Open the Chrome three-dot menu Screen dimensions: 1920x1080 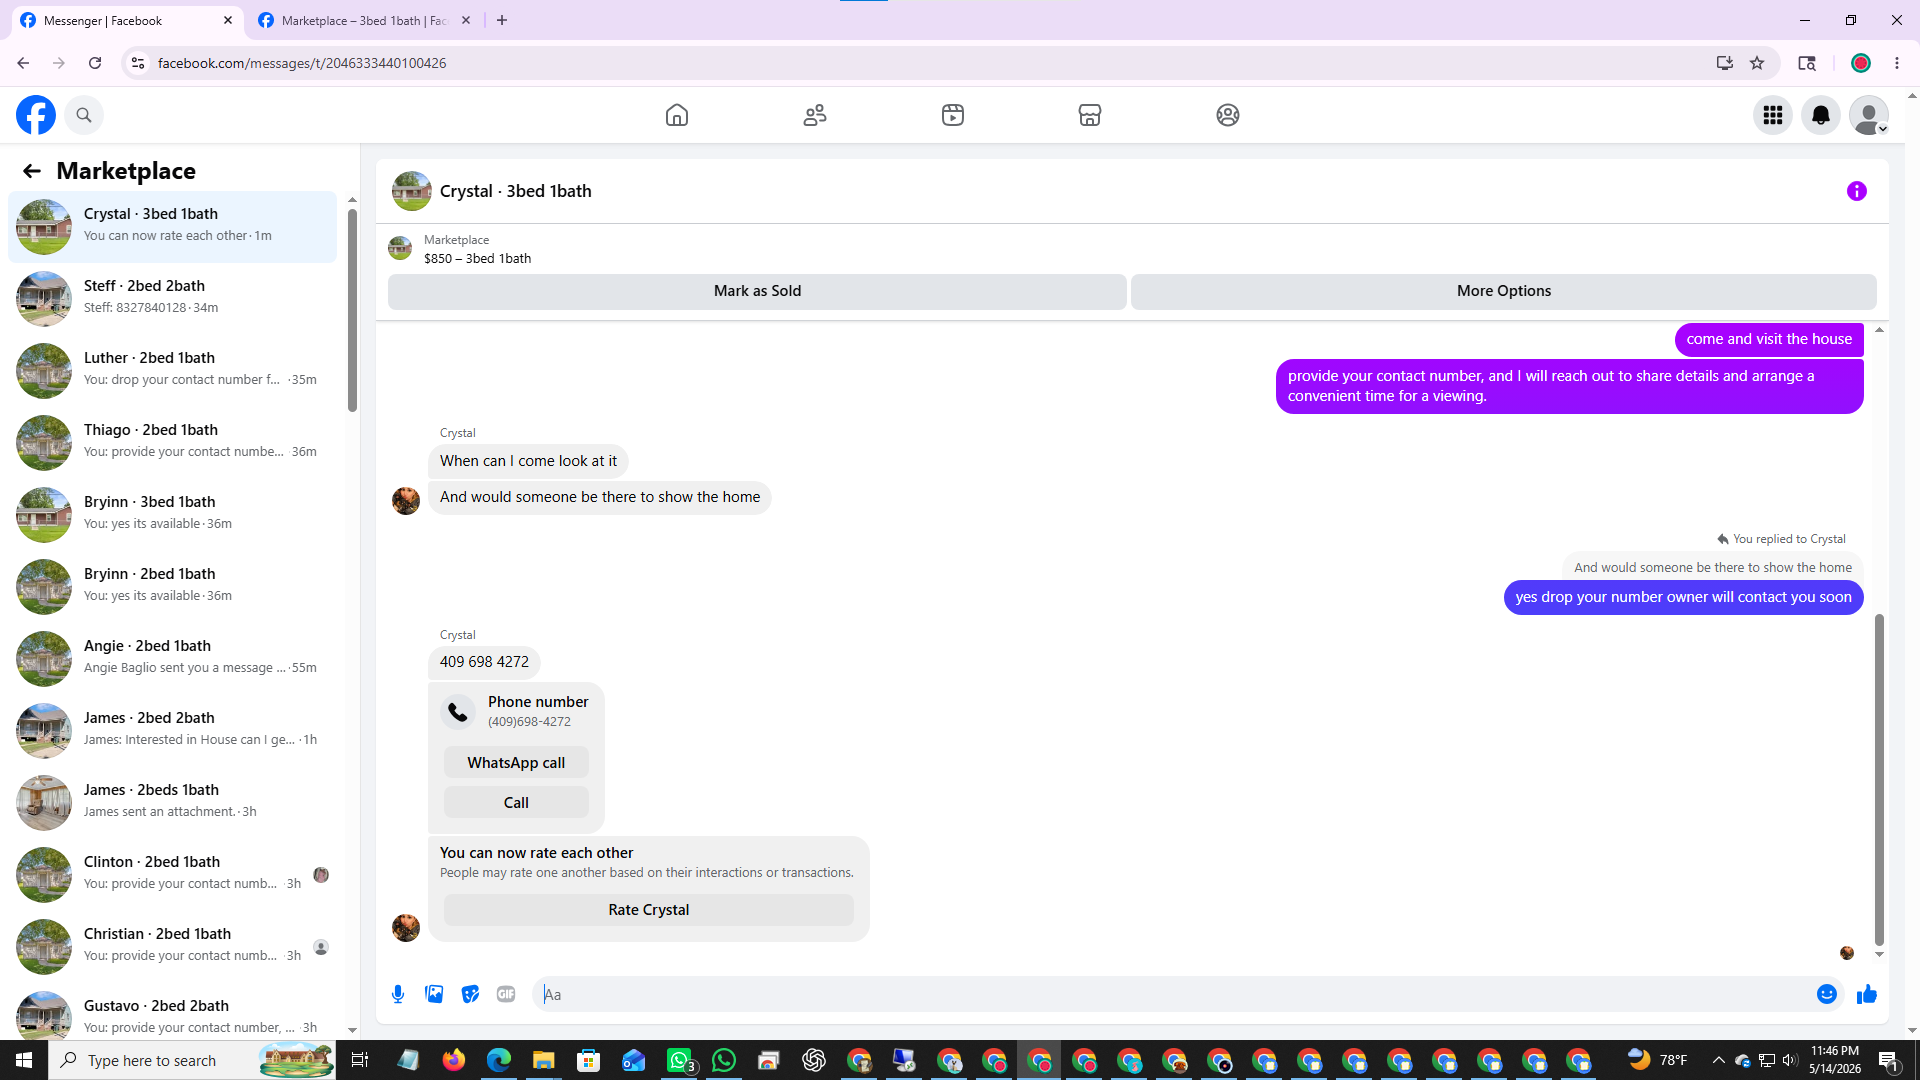click(1897, 63)
